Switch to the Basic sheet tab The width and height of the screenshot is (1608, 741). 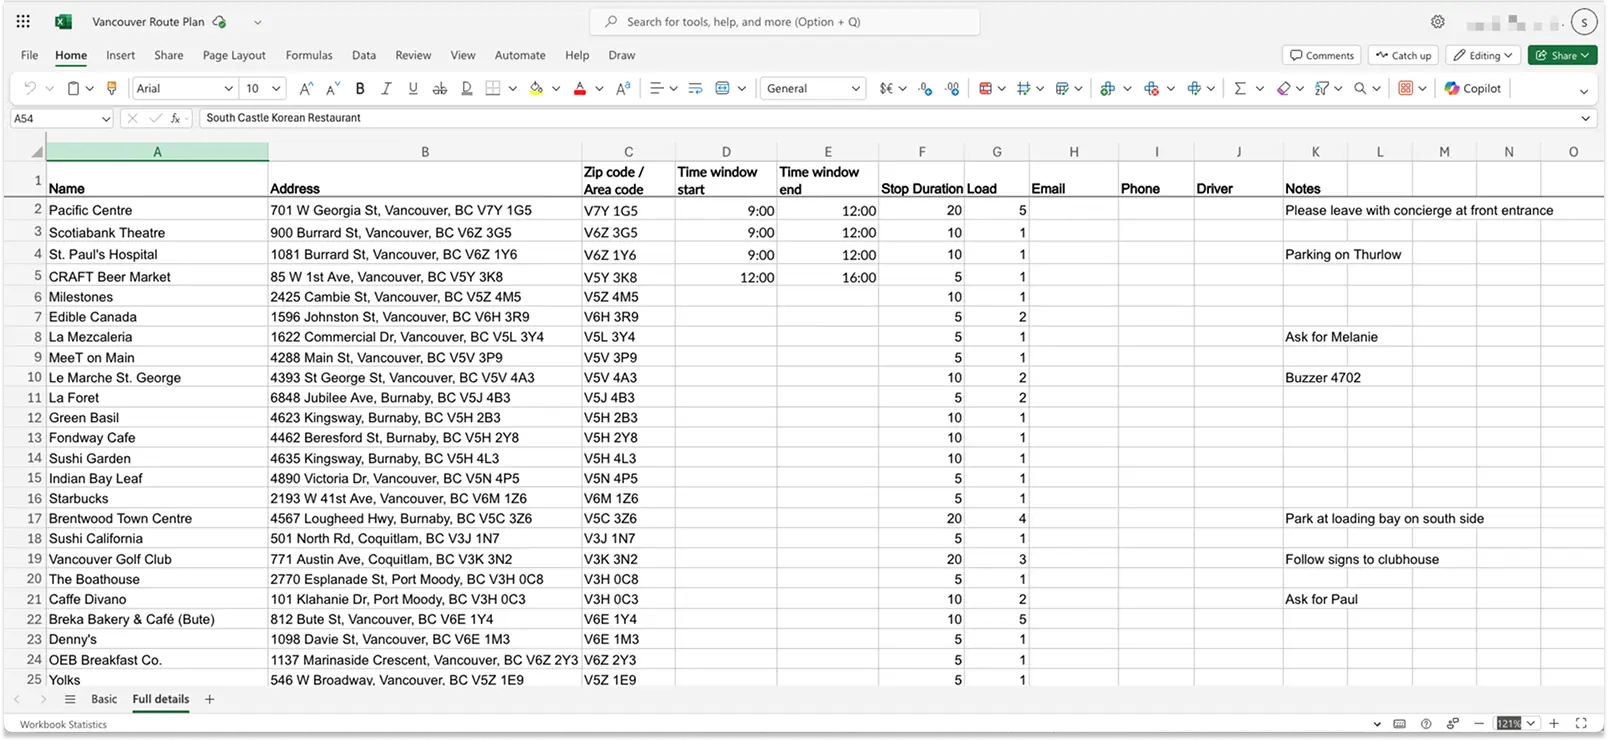pos(104,699)
